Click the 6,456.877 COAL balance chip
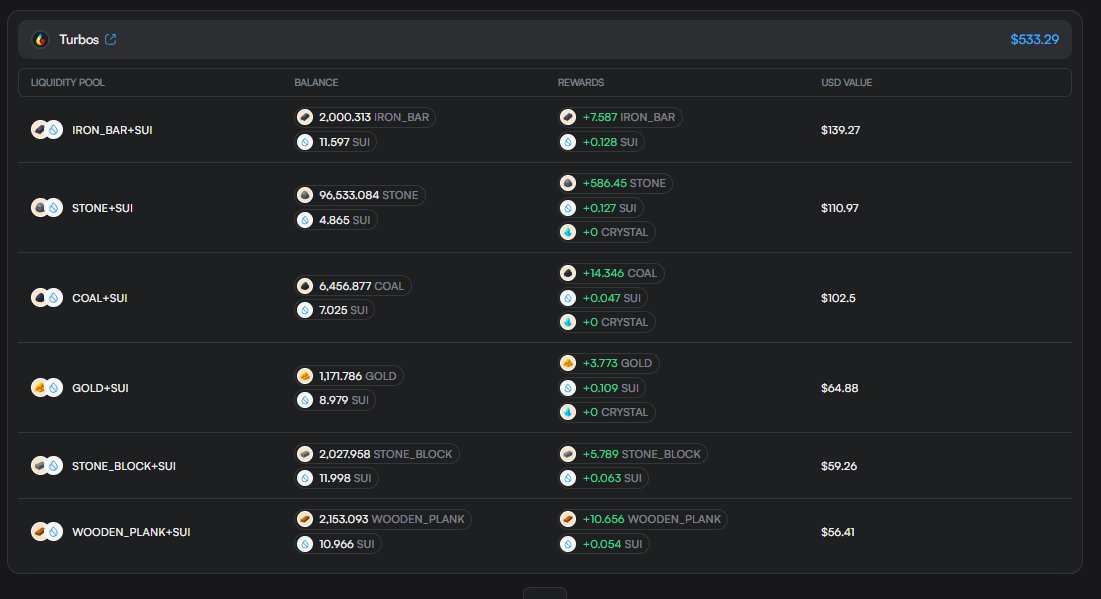This screenshot has height=599, width=1101. pos(352,286)
